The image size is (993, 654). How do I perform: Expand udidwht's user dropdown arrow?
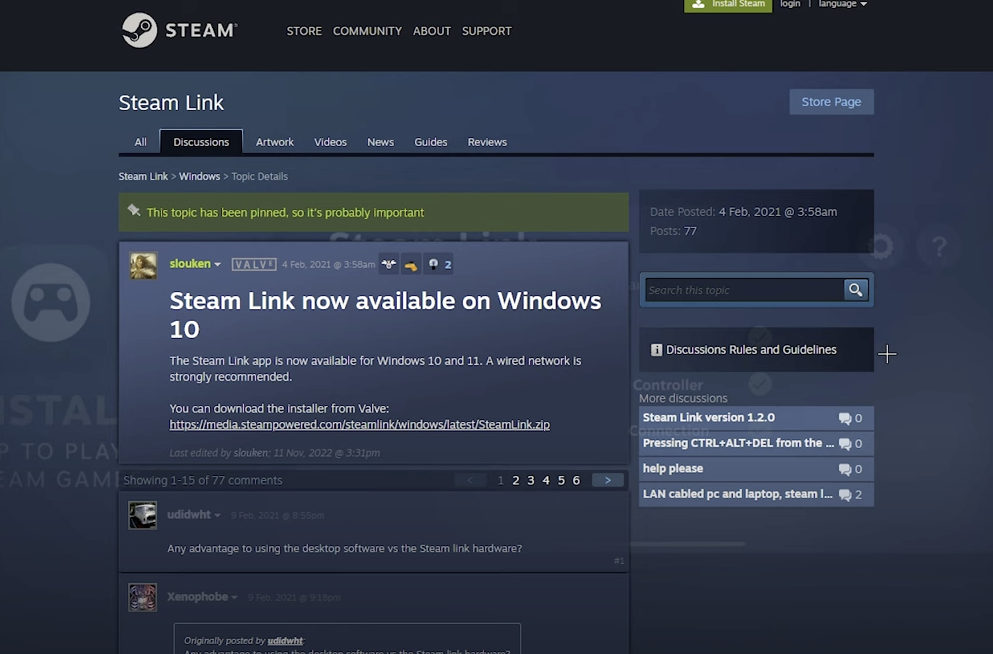tap(217, 515)
